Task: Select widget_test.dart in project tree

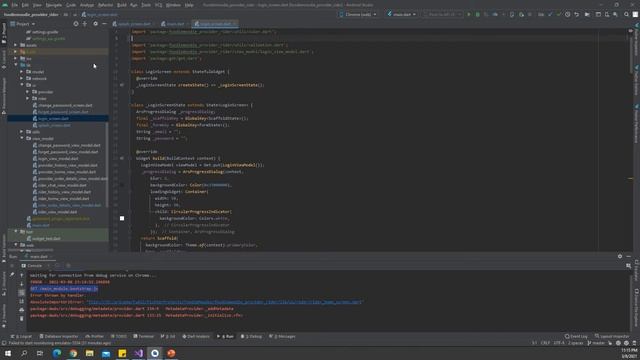Action: pyautogui.click(x=44, y=238)
